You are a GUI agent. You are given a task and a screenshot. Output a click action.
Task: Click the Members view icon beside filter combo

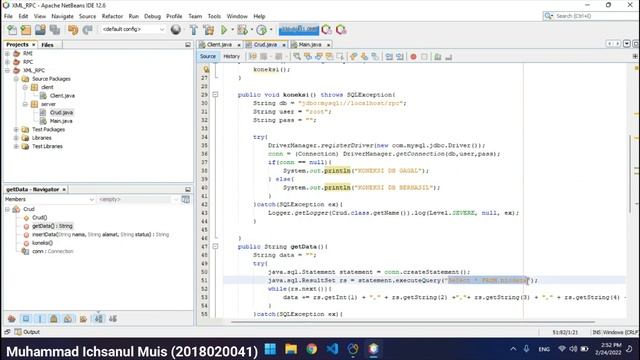click(x=186, y=199)
